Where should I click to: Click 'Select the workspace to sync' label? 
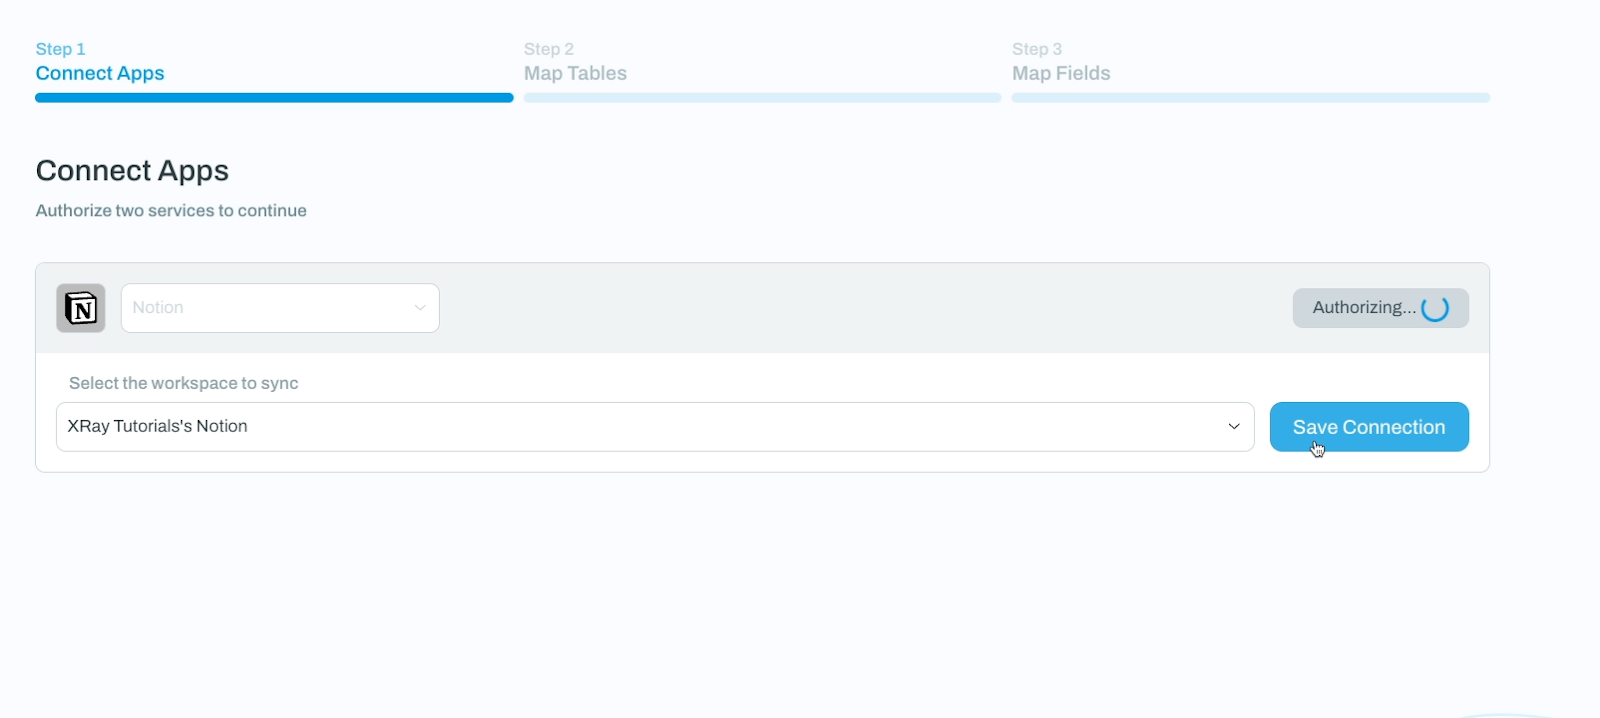(x=184, y=383)
